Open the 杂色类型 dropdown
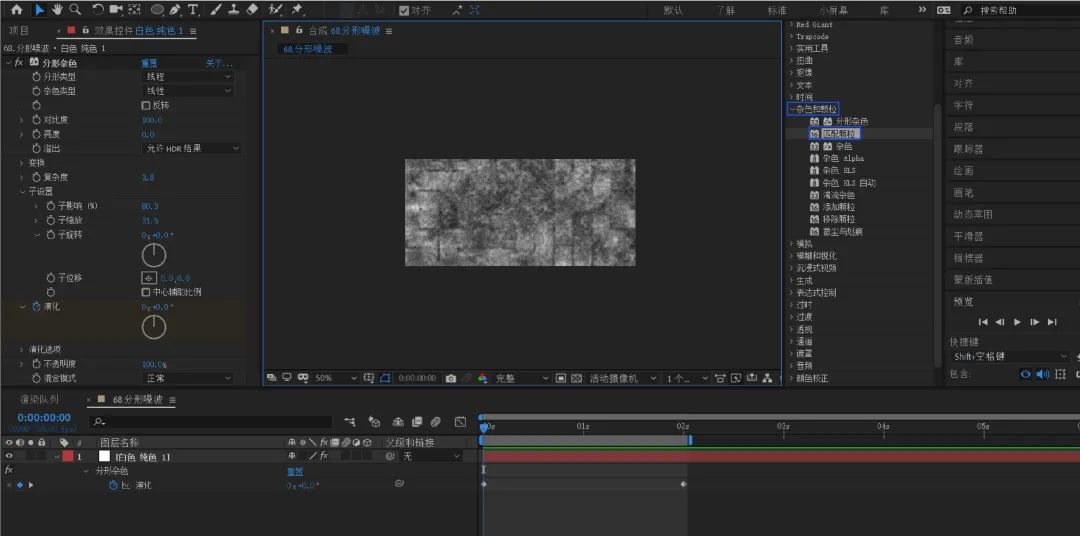Screen dimensions: 1080x536 click(187, 91)
